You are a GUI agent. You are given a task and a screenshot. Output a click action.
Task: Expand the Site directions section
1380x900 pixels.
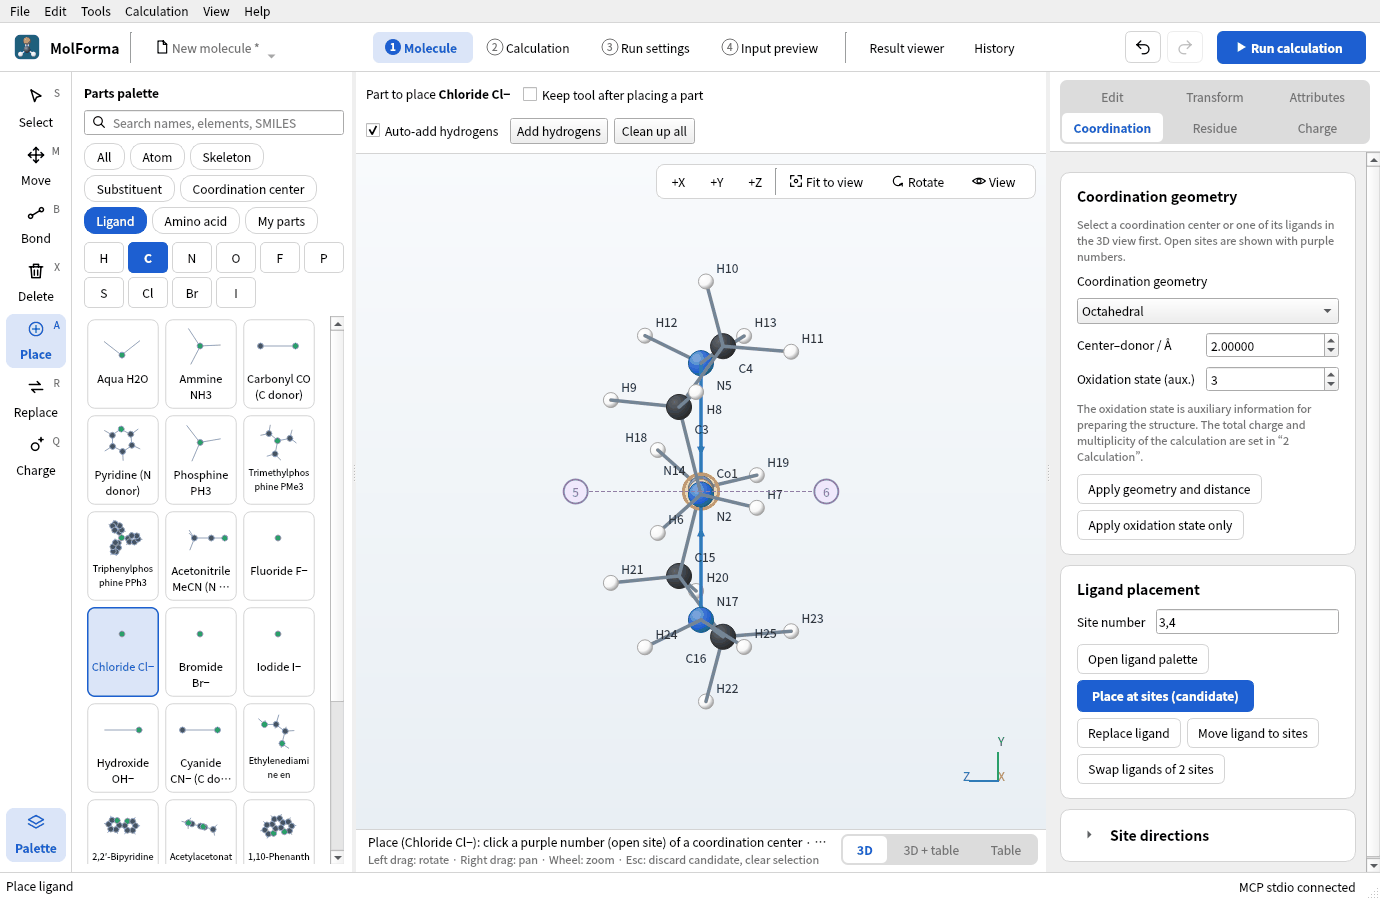(1207, 835)
